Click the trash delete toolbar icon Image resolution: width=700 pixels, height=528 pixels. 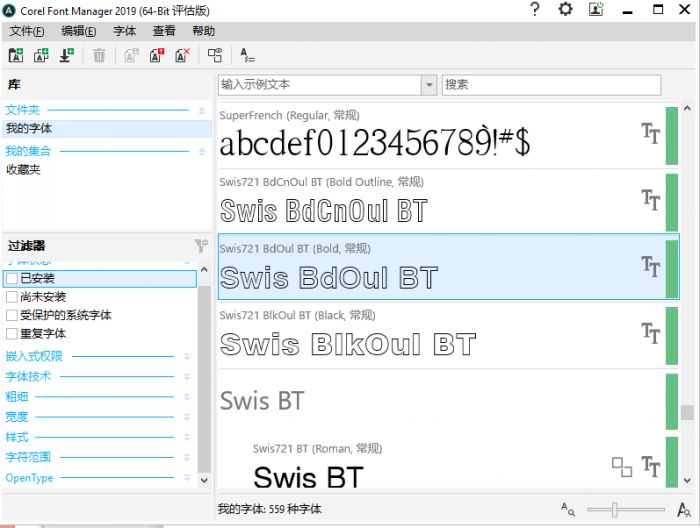(x=99, y=55)
